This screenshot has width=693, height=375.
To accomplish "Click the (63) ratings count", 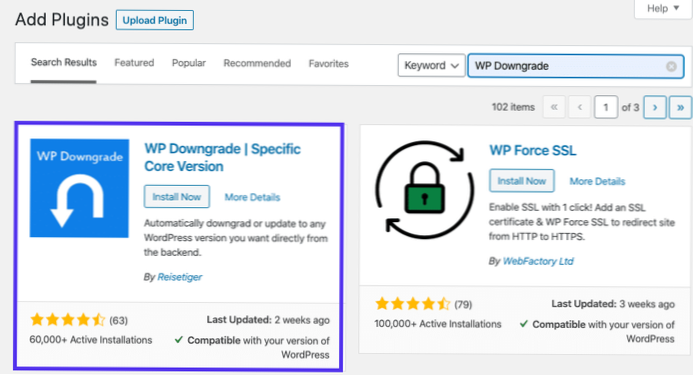I will pyautogui.click(x=118, y=321).
